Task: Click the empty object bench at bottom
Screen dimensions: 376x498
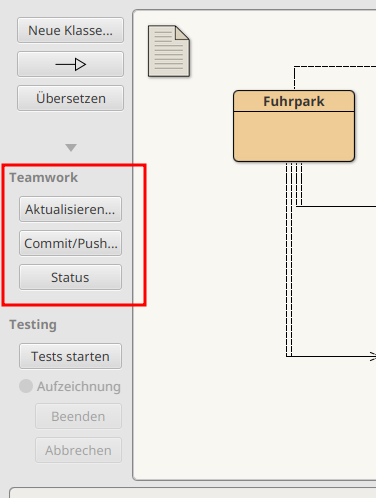Action: pos(193,493)
